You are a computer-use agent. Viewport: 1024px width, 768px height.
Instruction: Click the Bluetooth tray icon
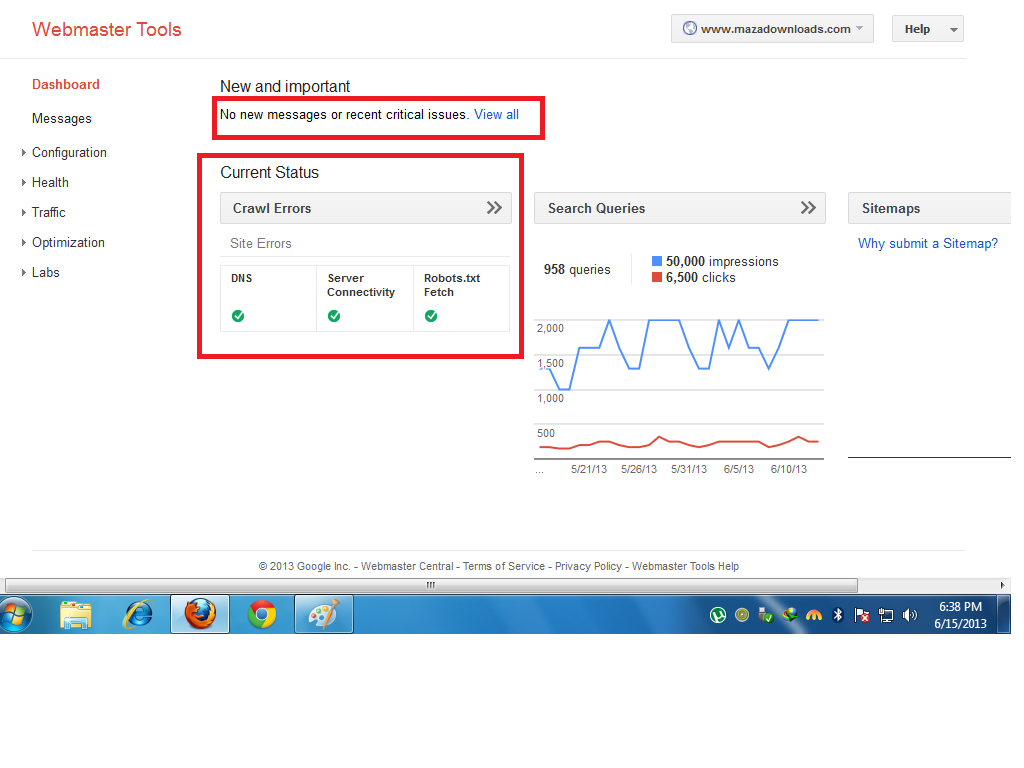[x=838, y=615]
